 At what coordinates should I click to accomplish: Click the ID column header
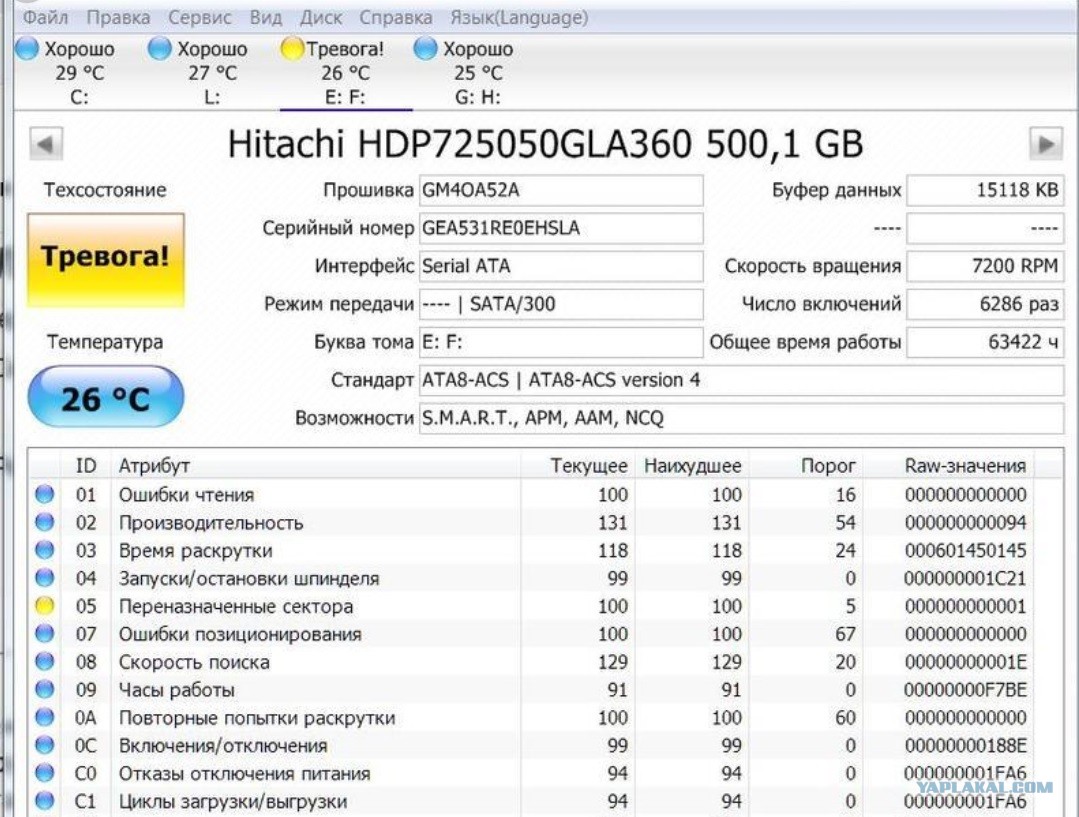[x=86, y=465]
